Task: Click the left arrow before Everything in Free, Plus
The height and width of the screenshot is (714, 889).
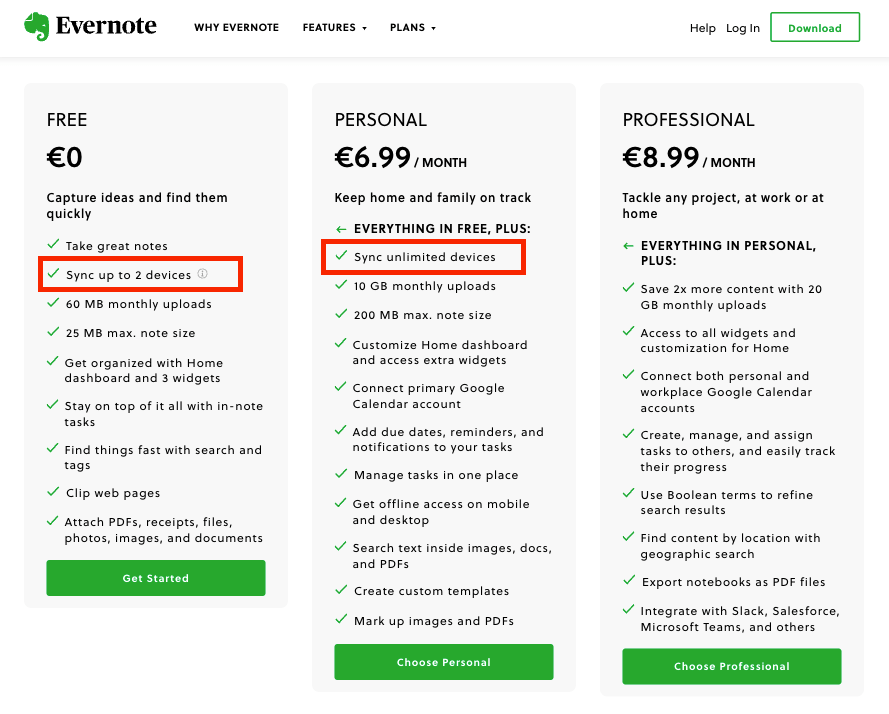Action: [x=341, y=229]
